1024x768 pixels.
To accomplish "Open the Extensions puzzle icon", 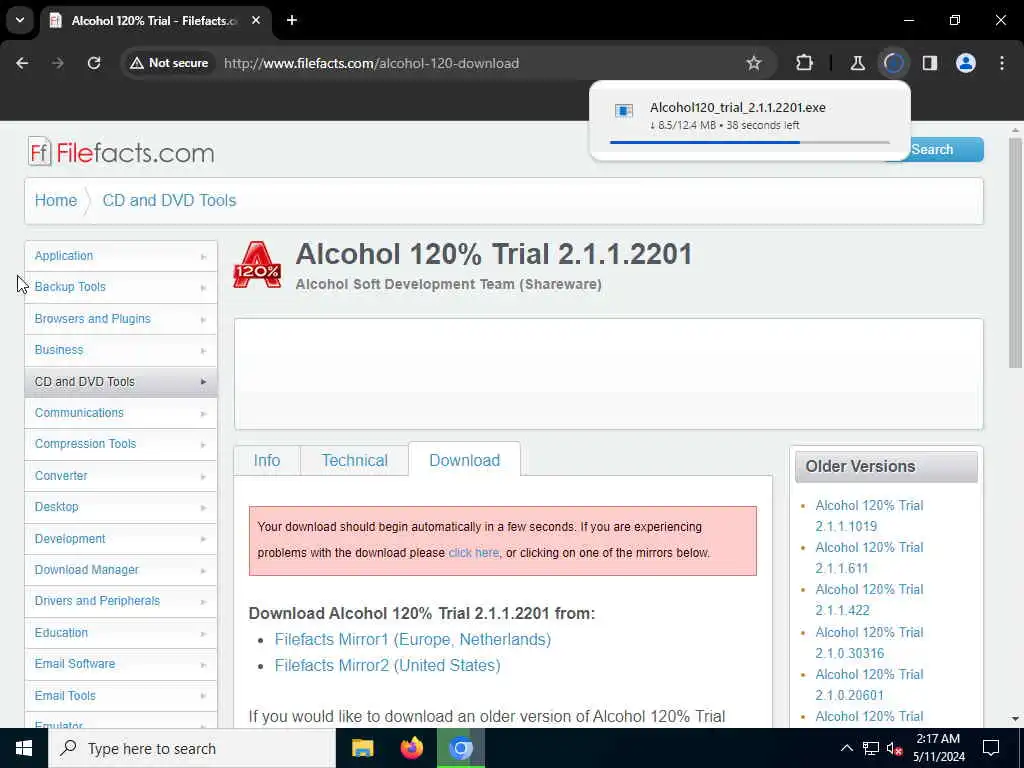I will [x=805, y=63].
